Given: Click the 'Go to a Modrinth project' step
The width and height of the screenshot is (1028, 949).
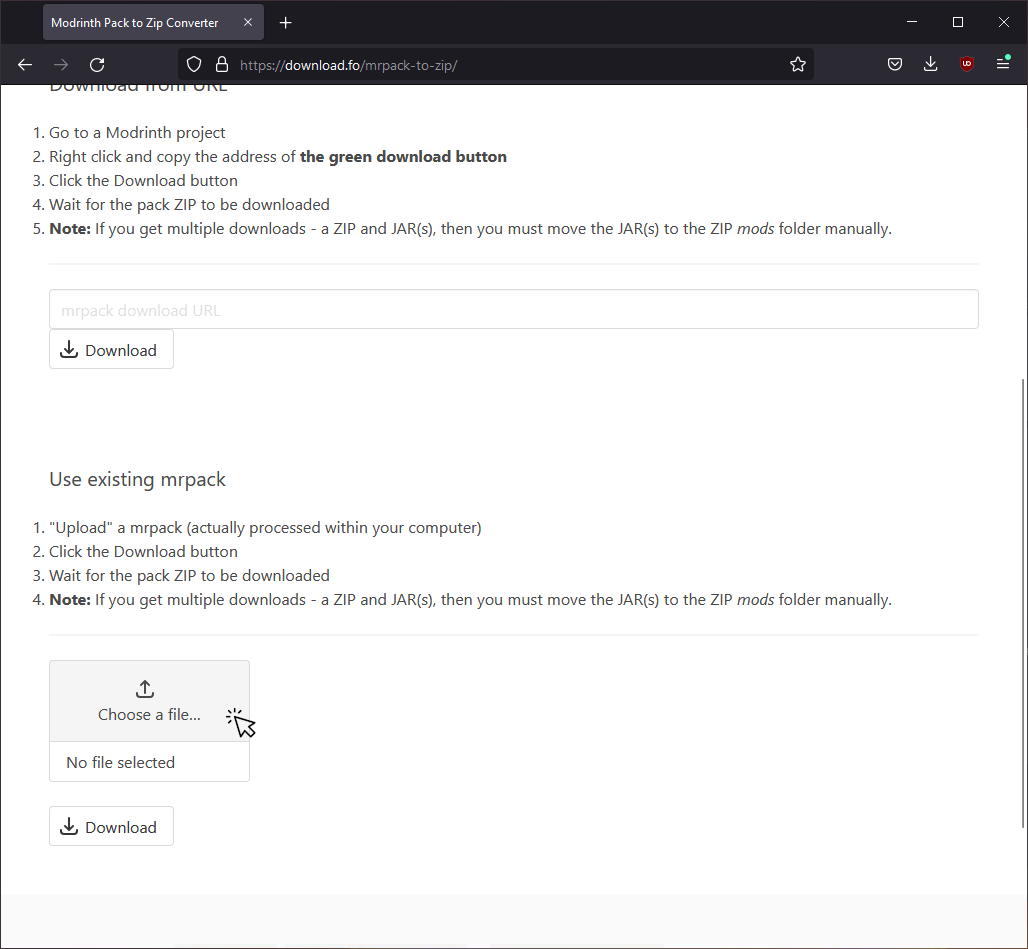Looking at the screenshot, I should 137,132.
